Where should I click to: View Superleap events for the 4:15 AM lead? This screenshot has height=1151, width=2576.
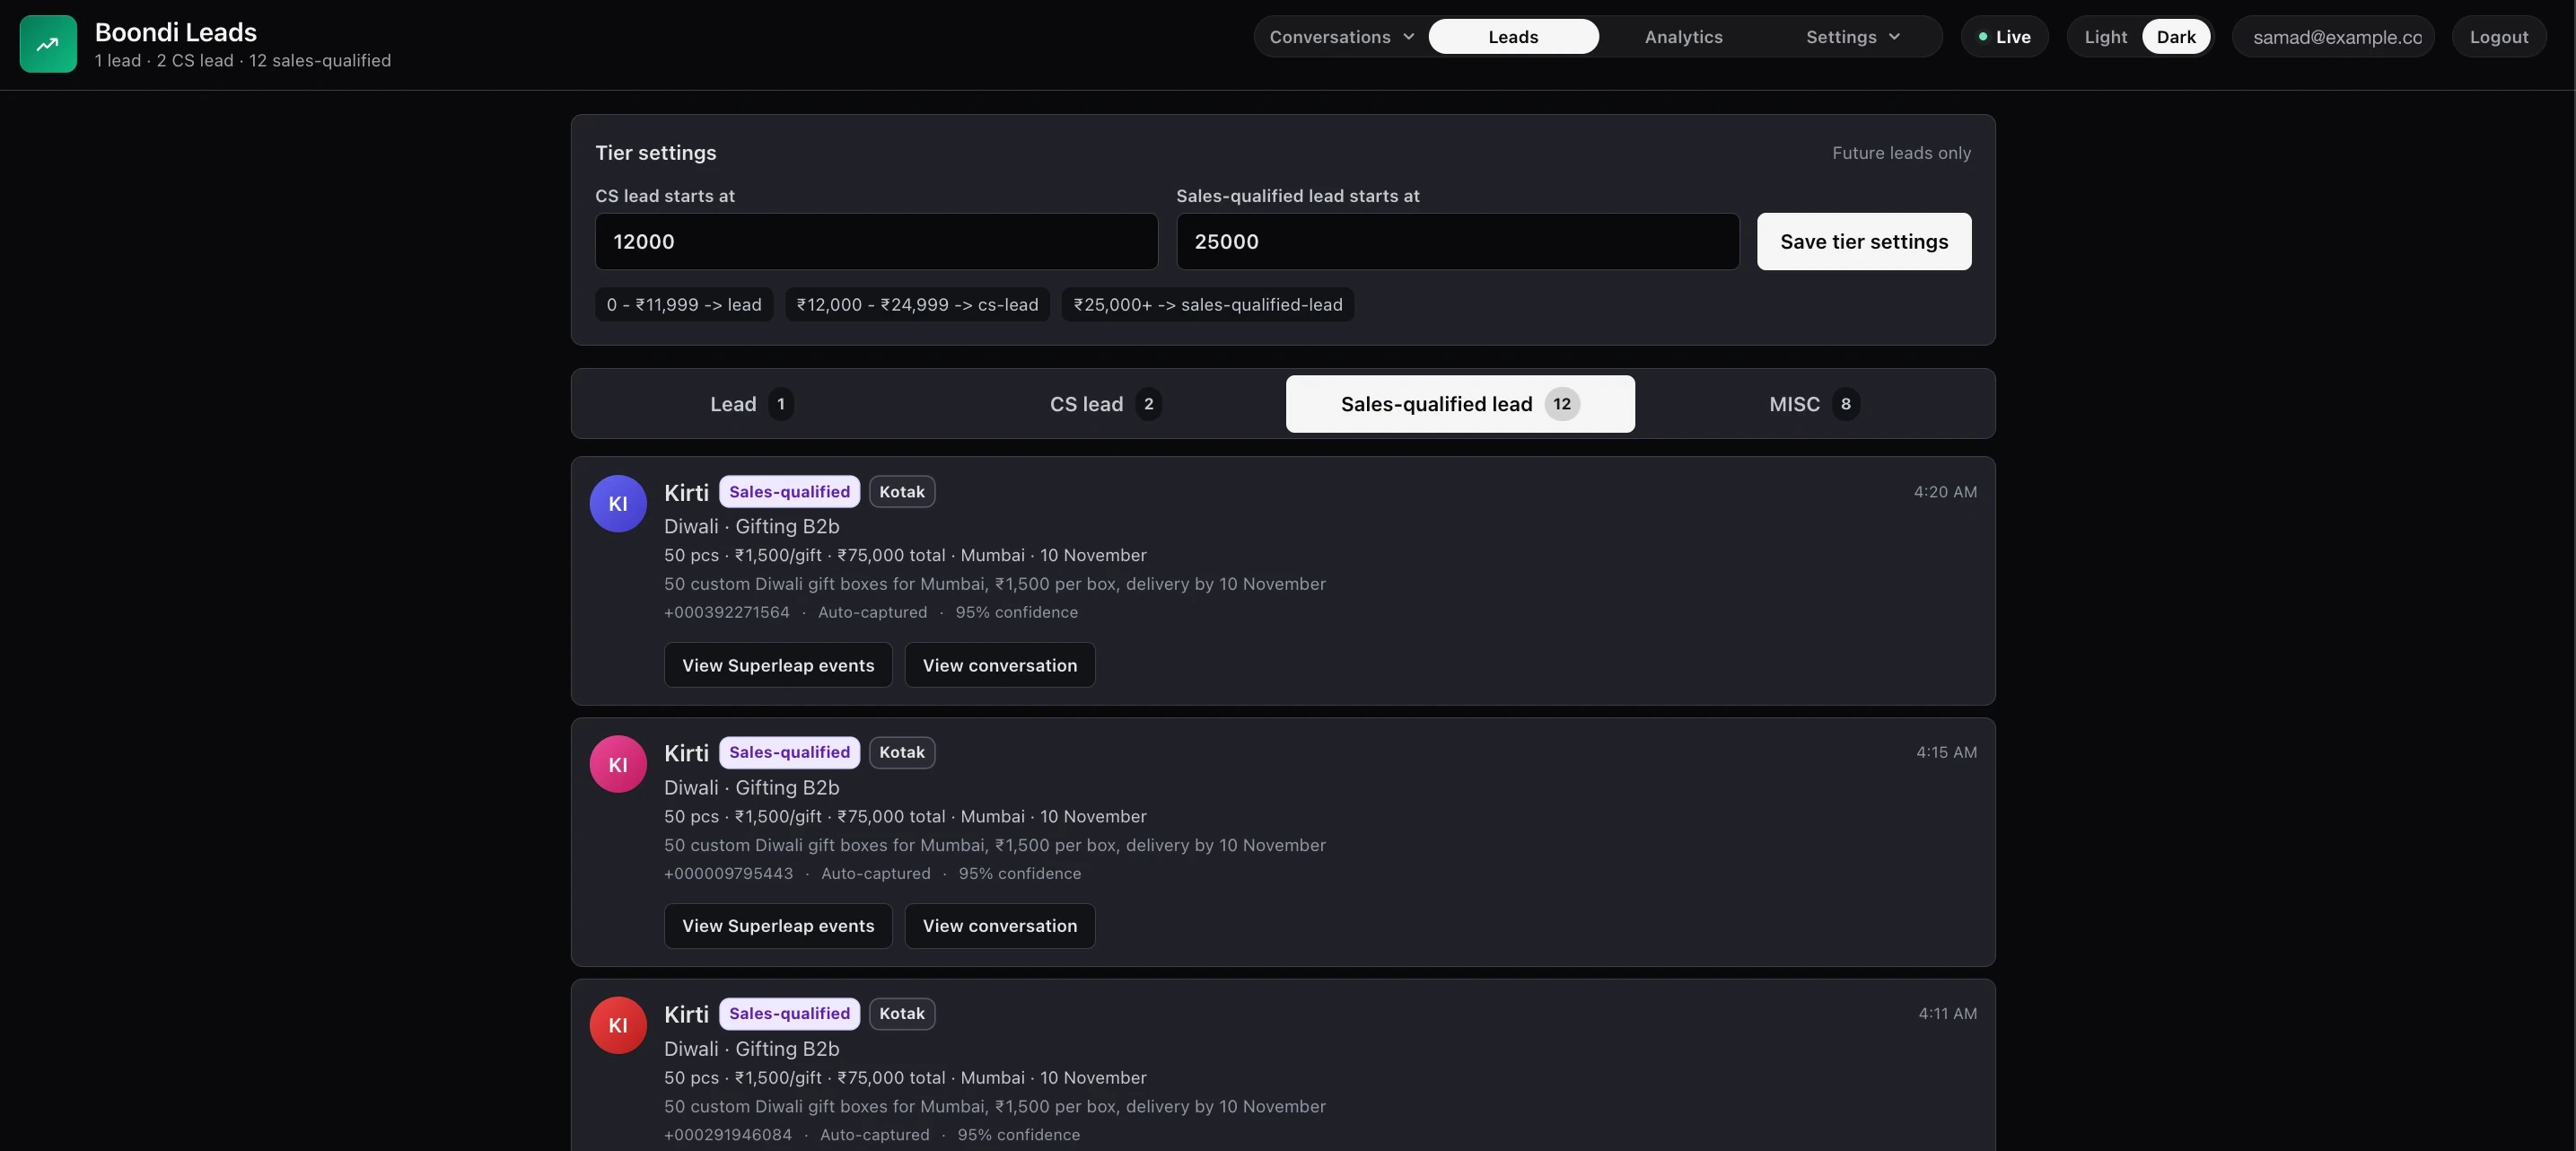pos(778,926)
